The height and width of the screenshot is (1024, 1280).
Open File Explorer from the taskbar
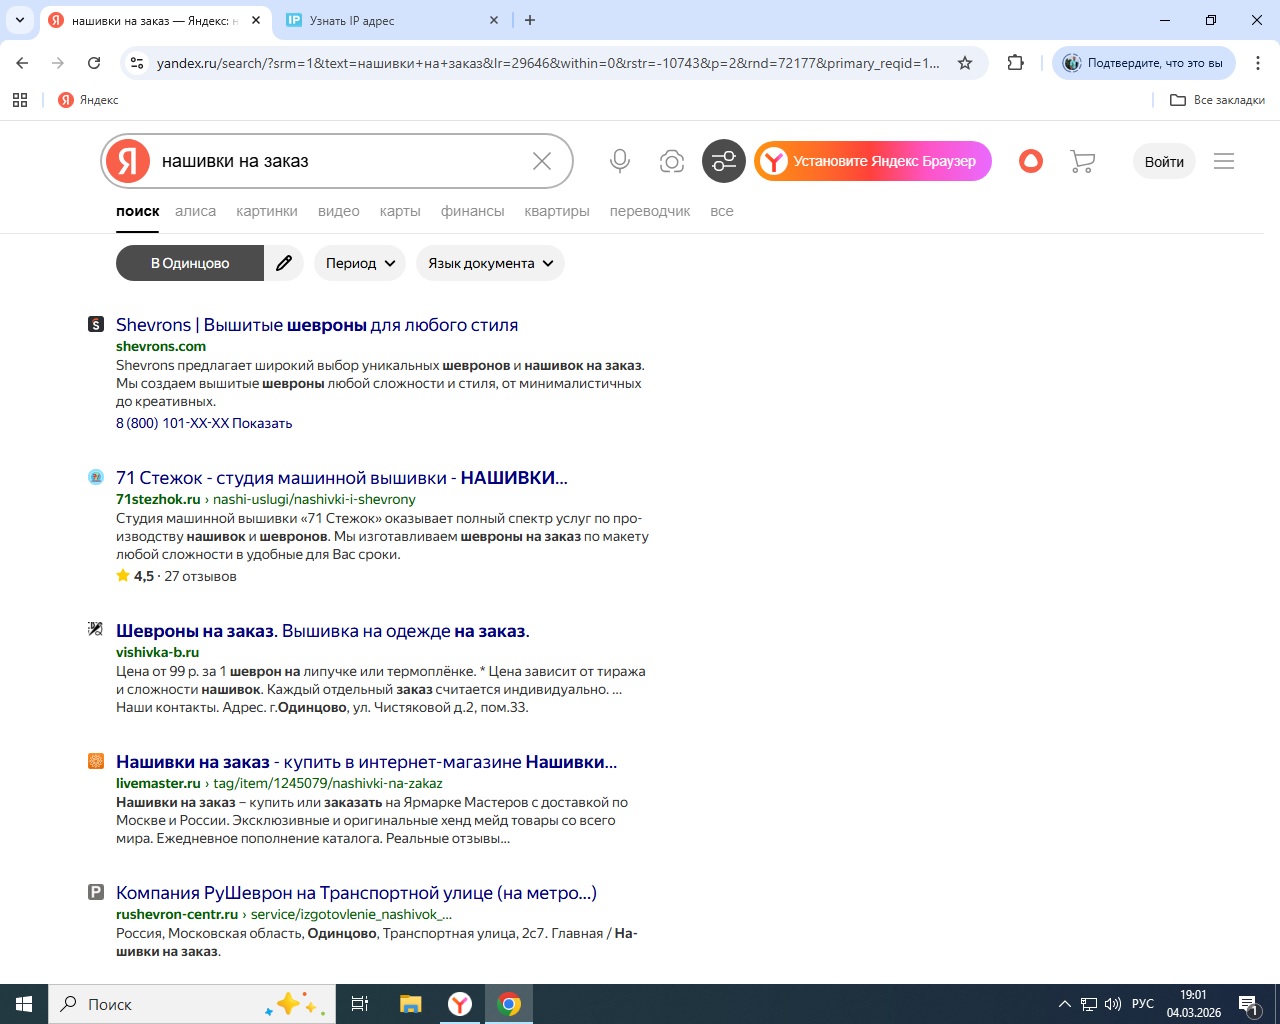[410, 1004]
